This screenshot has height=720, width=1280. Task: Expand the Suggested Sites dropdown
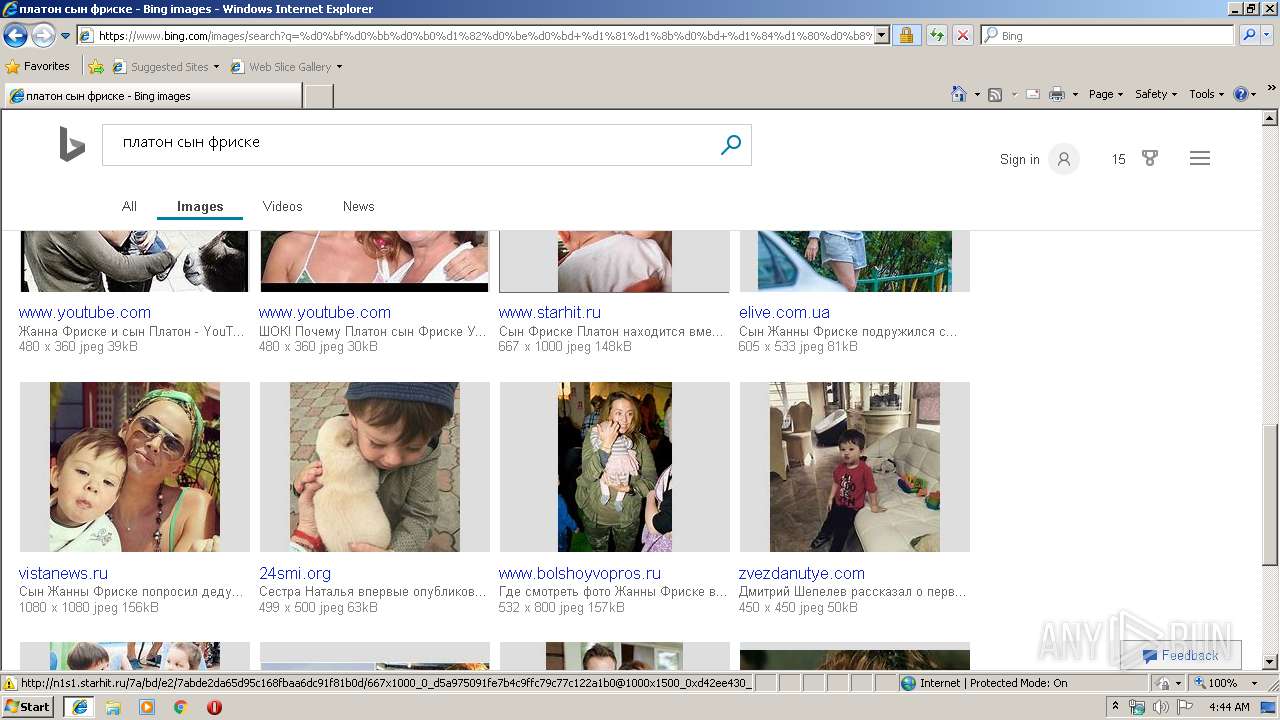click(x=216, y=67)
